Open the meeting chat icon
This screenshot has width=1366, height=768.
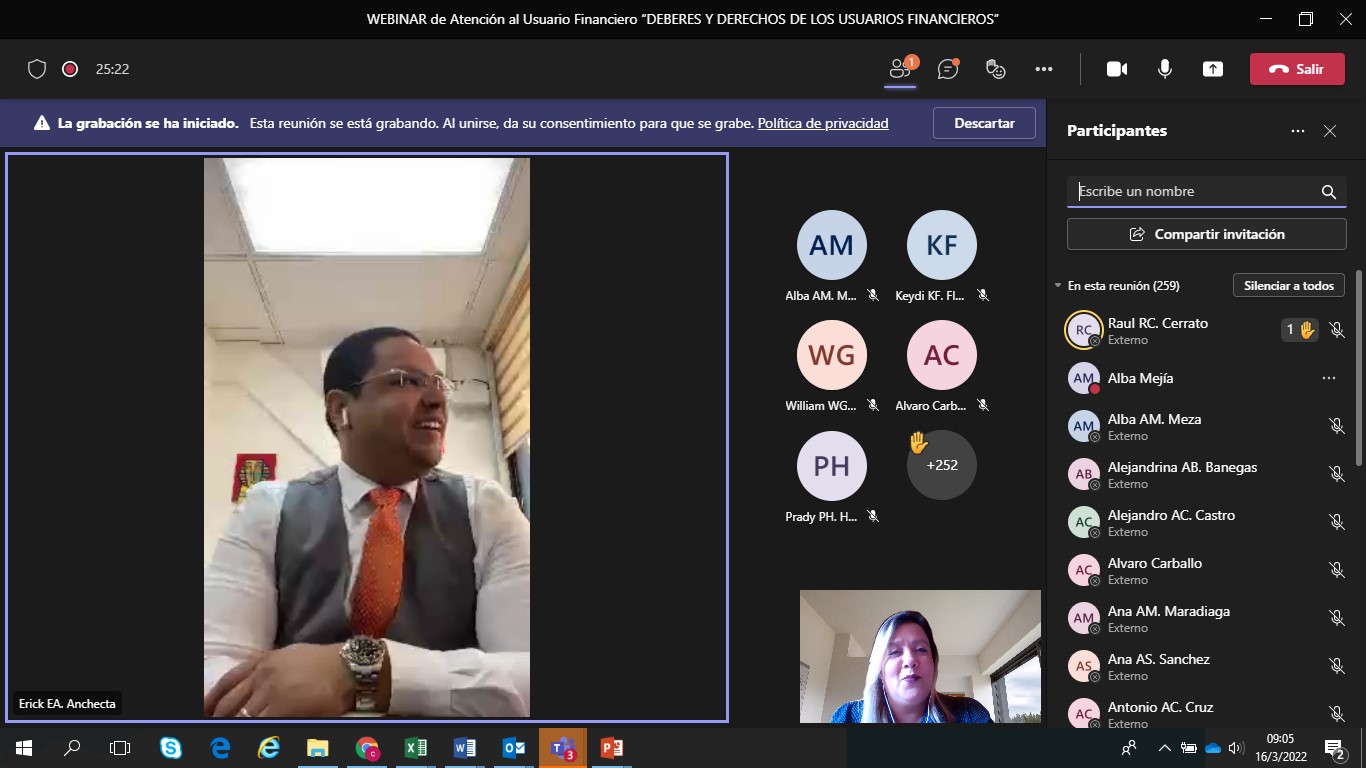click(948, 69)
